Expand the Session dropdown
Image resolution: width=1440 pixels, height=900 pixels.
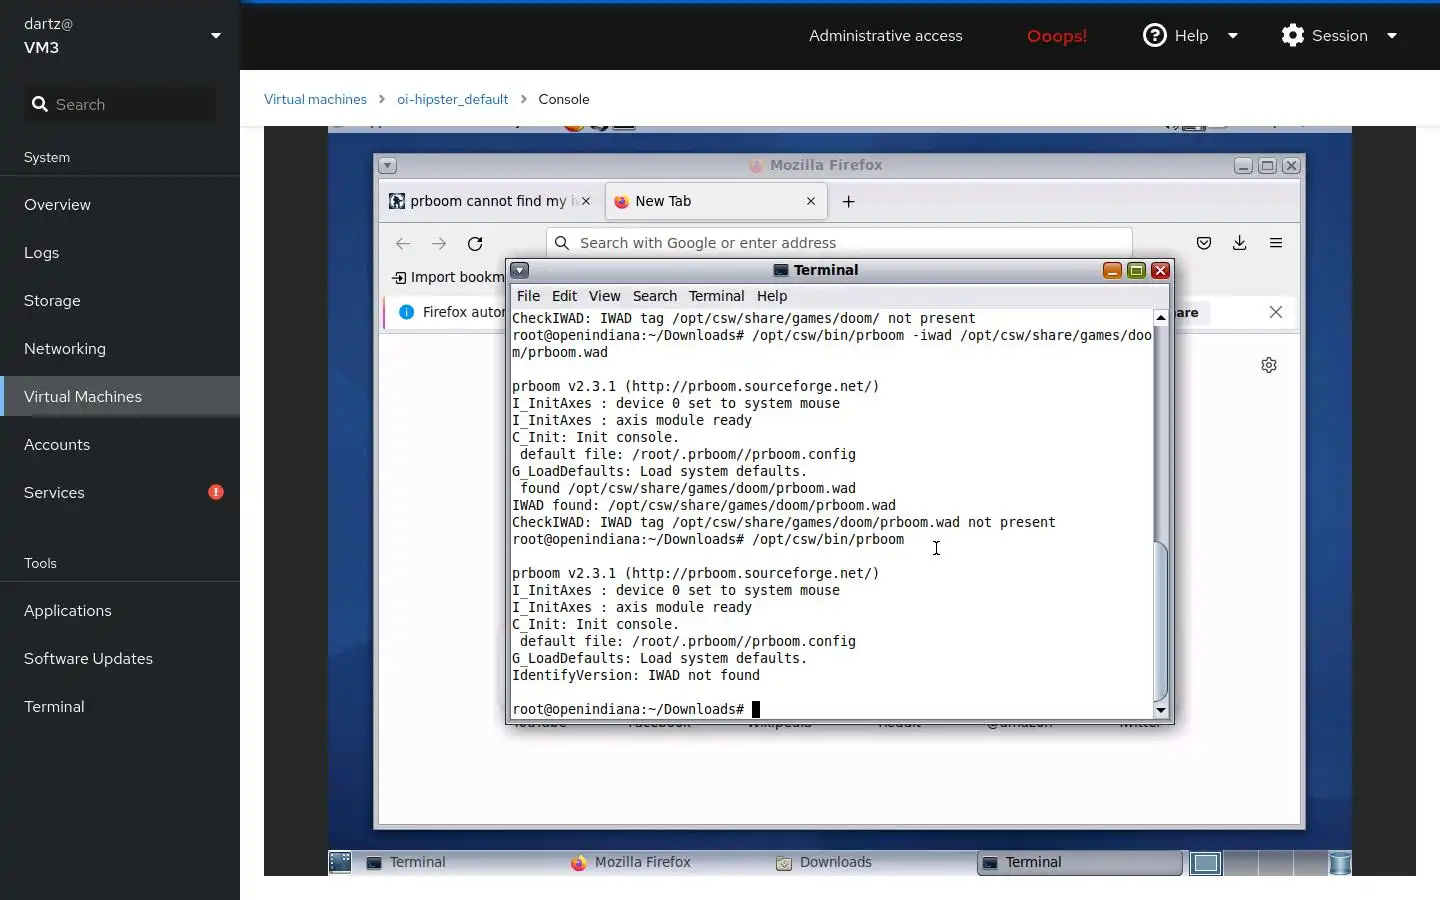click(1339, 35)
